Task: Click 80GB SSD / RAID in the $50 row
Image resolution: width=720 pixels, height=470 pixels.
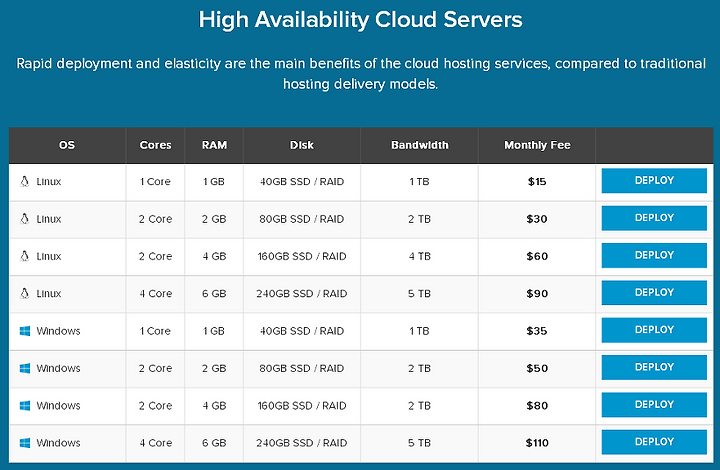Action: (302, 368)
